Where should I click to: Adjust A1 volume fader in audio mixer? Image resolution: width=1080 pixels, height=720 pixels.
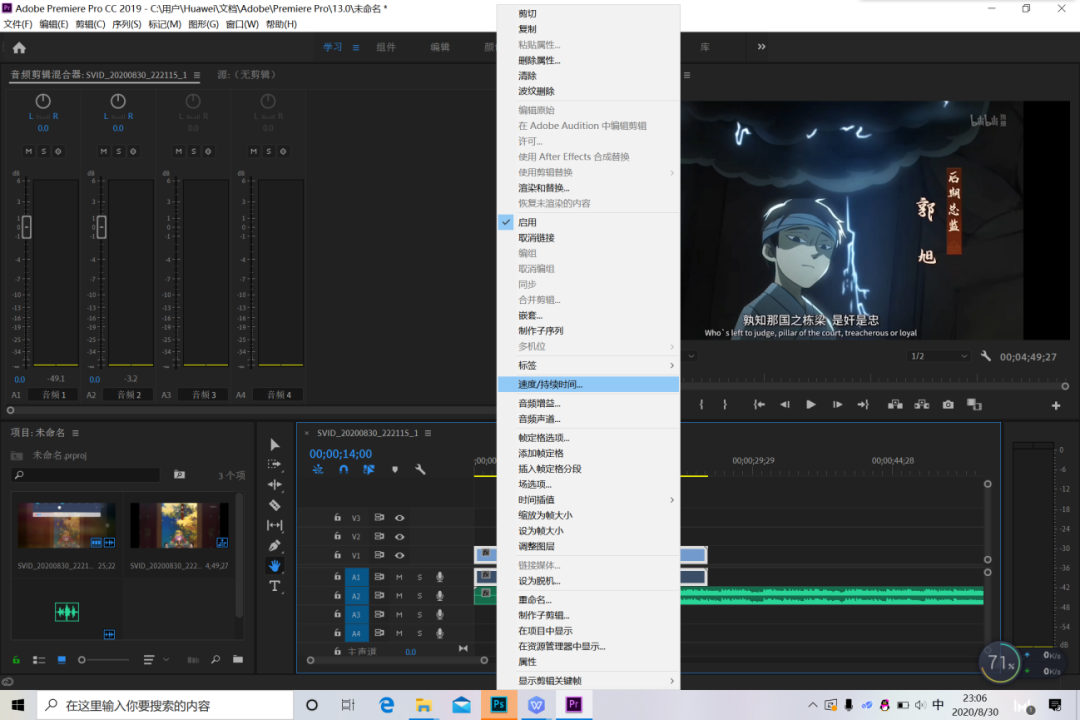pyautogui.click(x=26, y=227)
